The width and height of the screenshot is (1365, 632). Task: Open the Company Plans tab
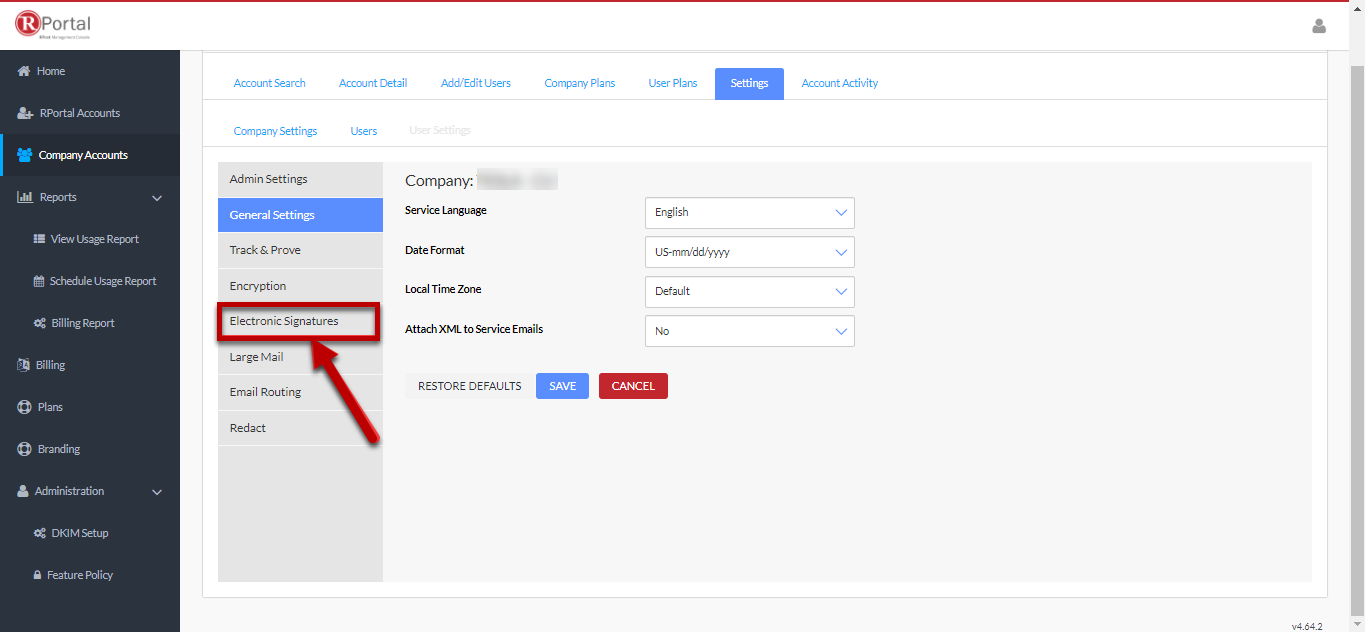[580, 83]
